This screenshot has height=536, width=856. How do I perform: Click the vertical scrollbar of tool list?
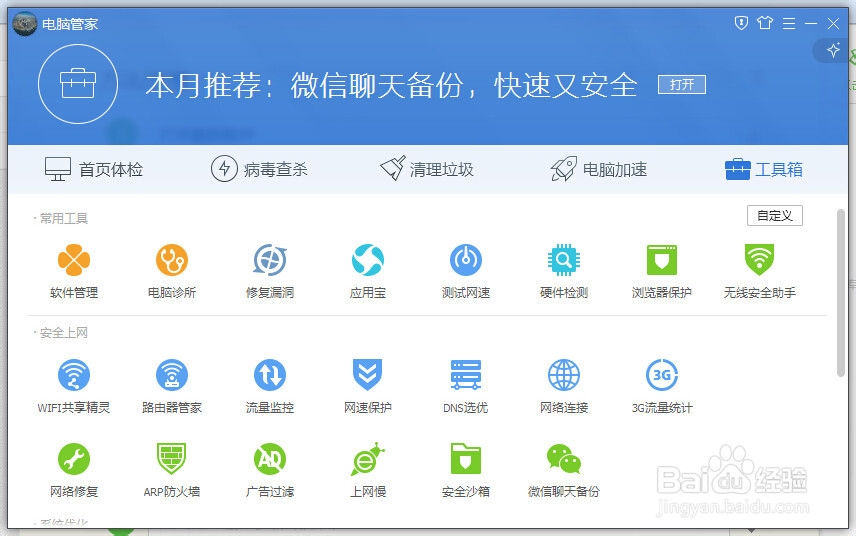[841, 293]
